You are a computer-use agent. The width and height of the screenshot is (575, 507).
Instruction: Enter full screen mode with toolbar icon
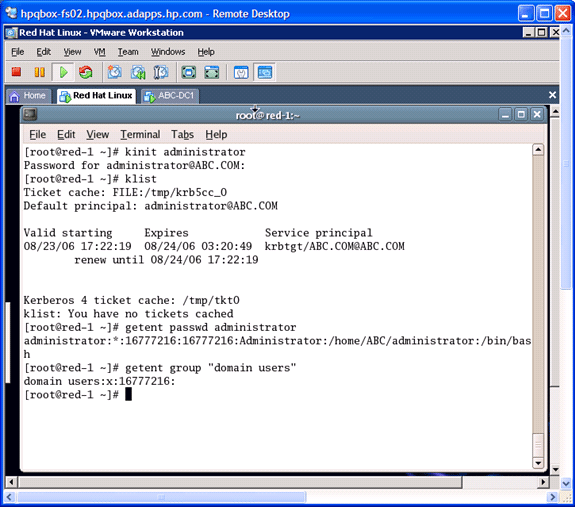pyautogui.click(x=188, y=72)
